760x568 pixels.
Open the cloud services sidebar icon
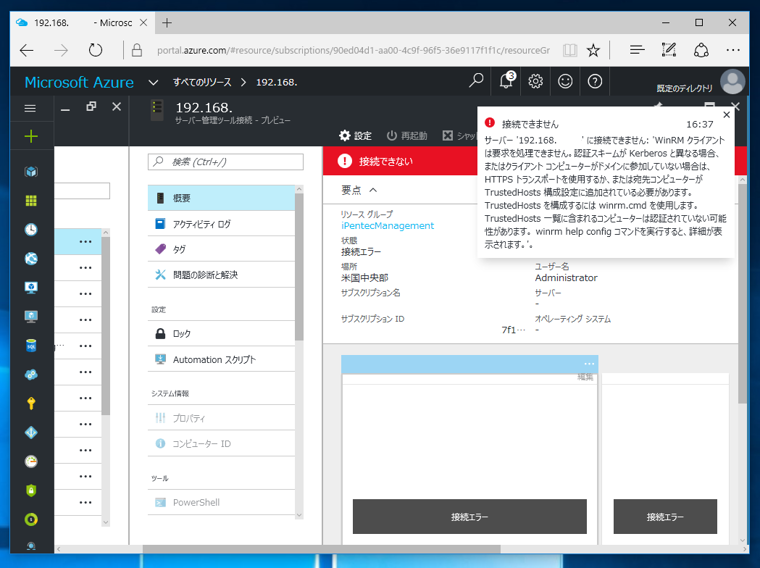tap(31, 375)
